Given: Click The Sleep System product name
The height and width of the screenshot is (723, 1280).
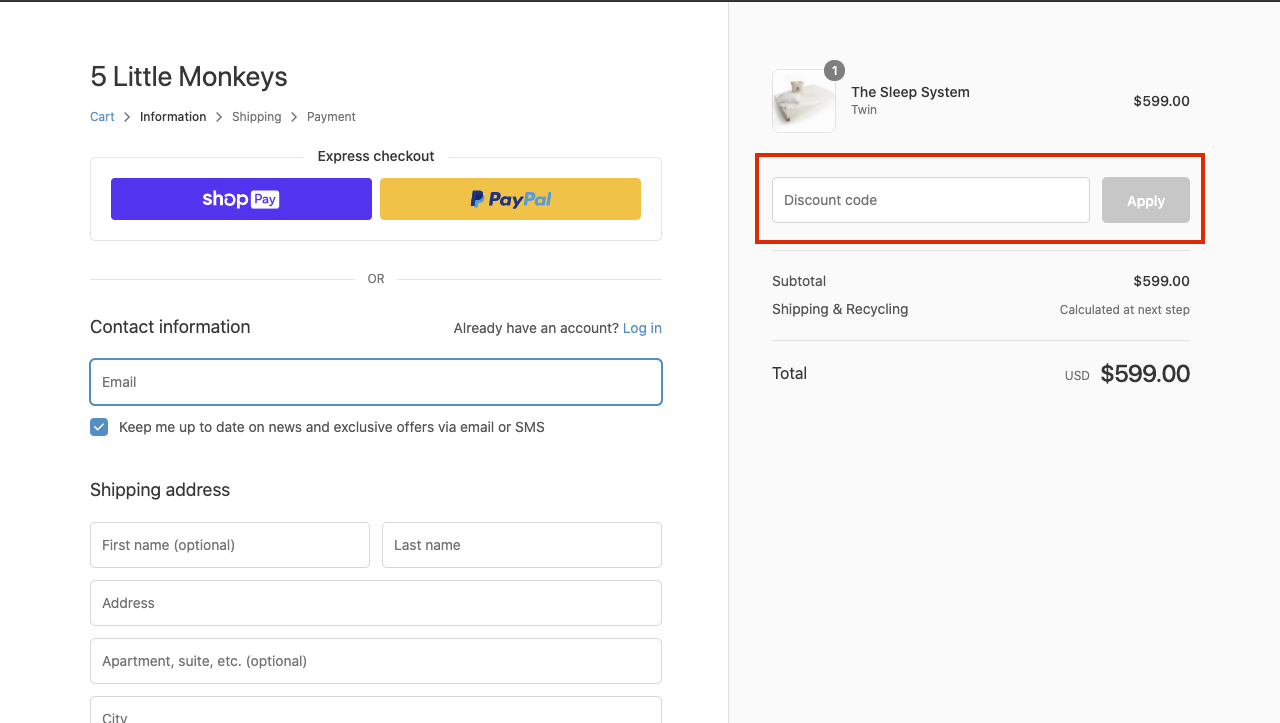Looking at the screenshot, I should tap(910, 92).
